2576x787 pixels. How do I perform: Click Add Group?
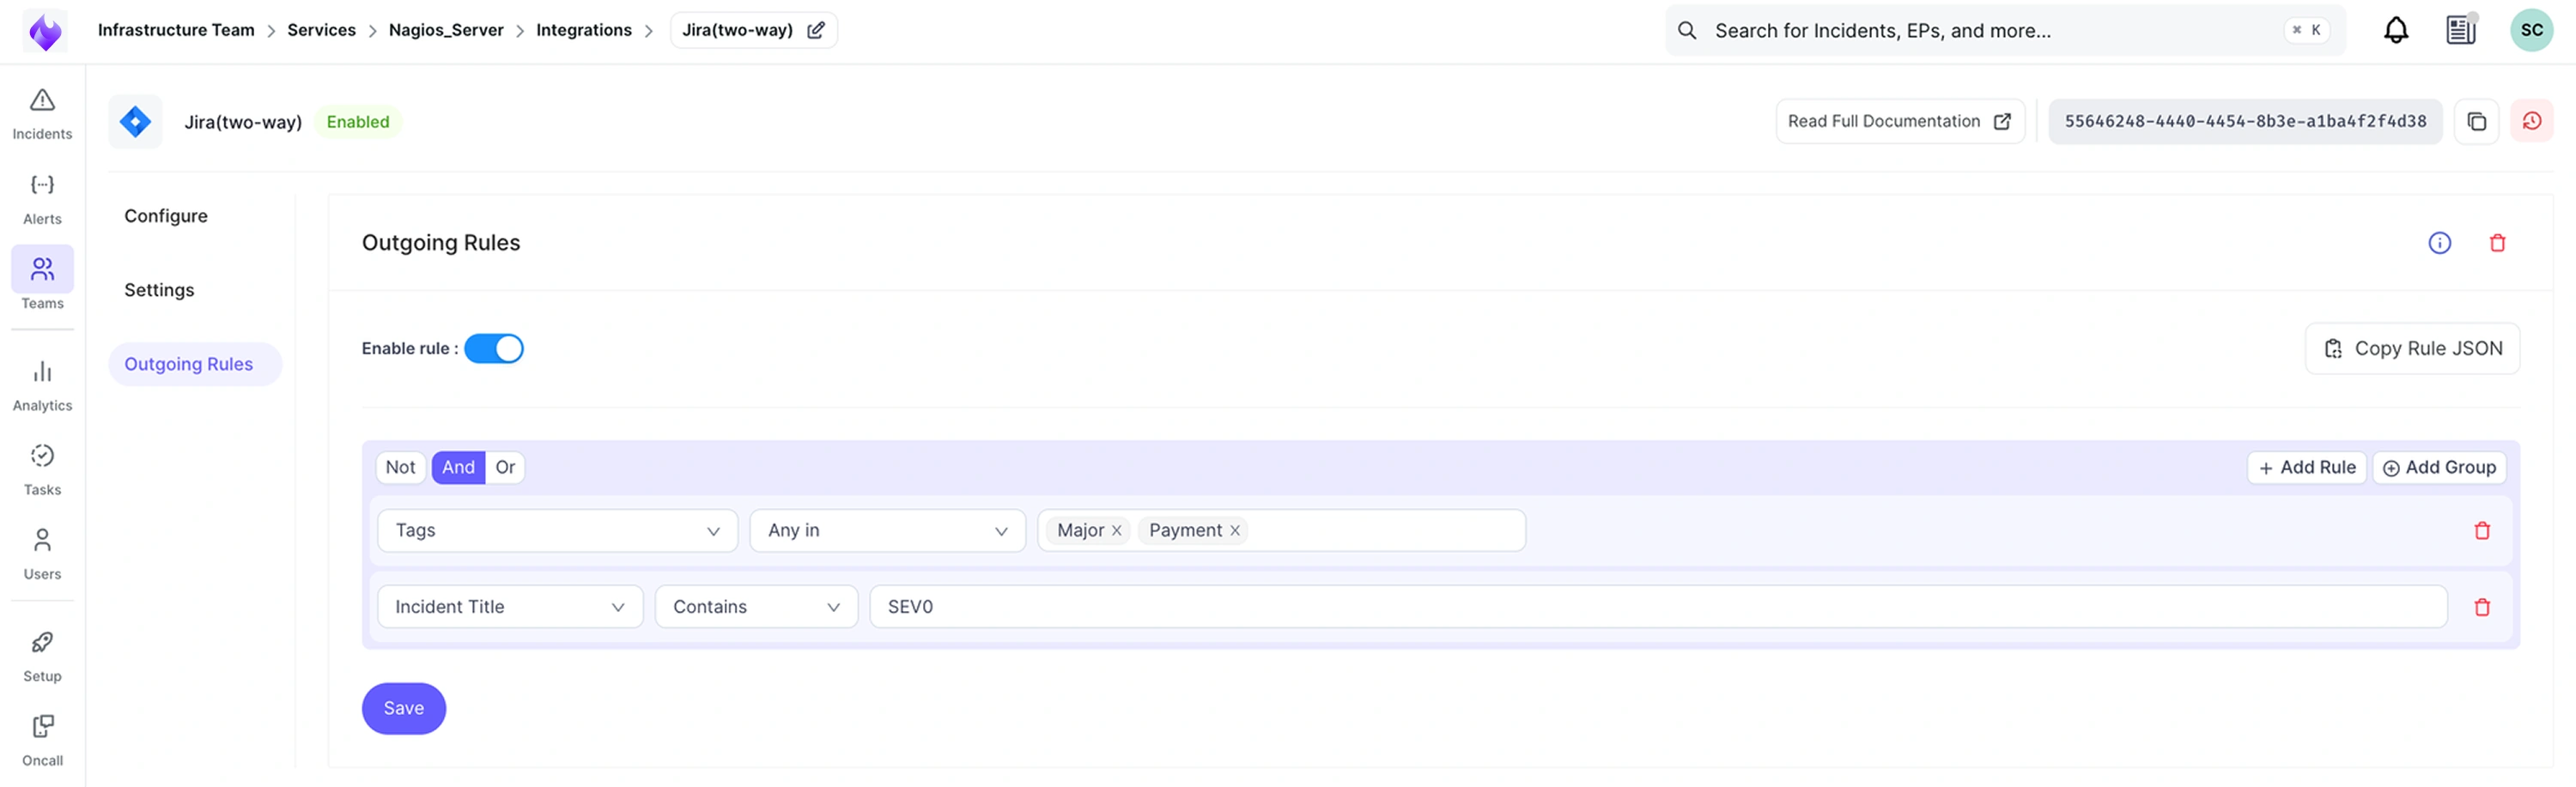pos(2439,467)
